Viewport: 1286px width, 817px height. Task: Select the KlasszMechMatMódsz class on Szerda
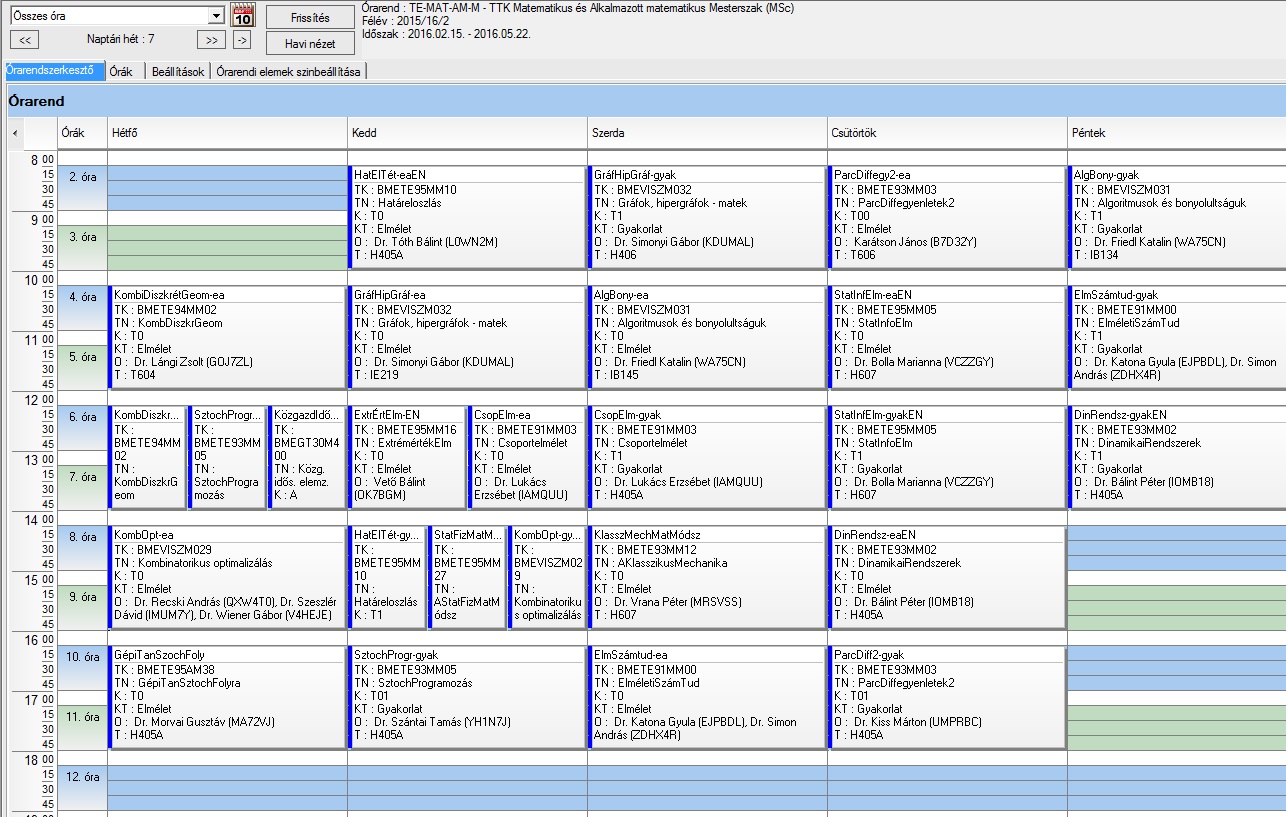coord(707,577)
